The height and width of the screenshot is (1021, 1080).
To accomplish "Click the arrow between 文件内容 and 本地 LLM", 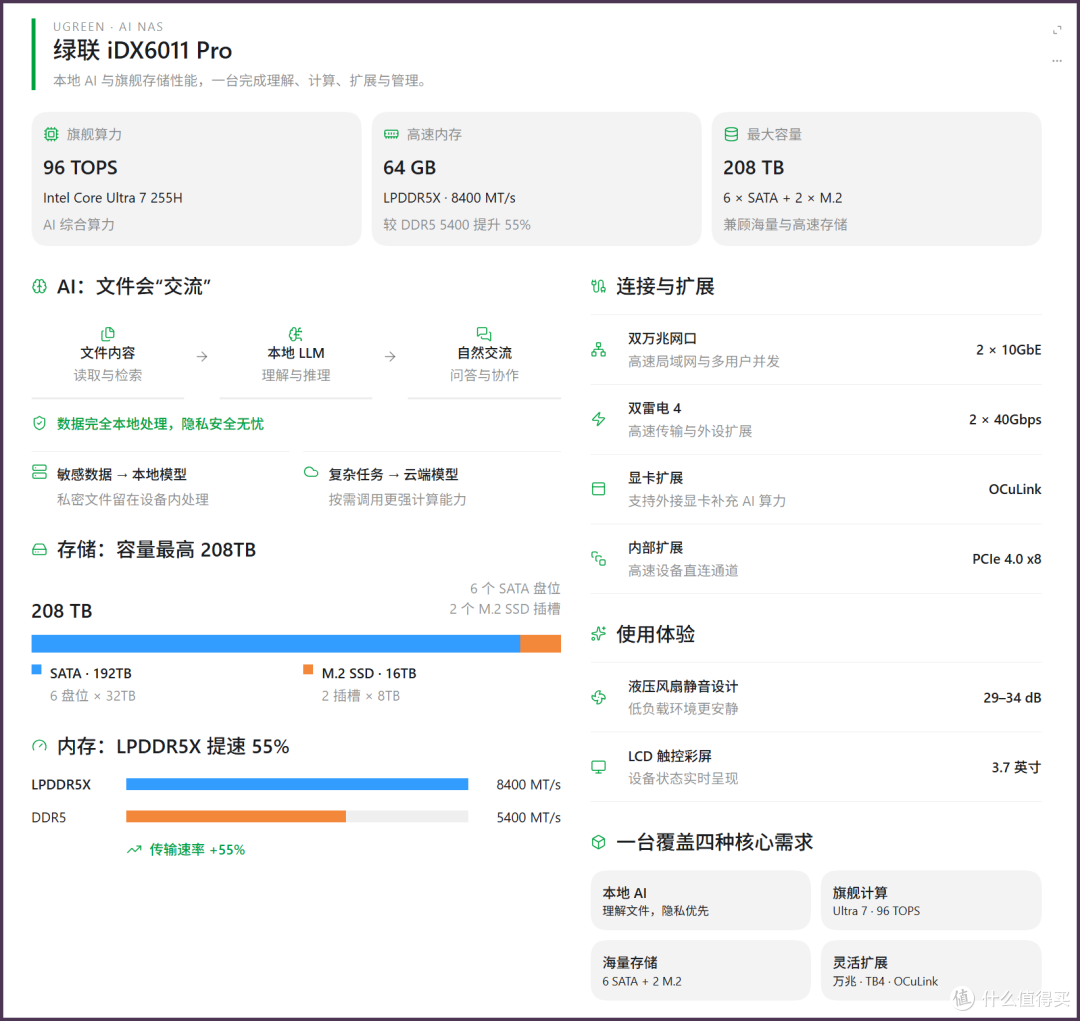I will 202,356.
